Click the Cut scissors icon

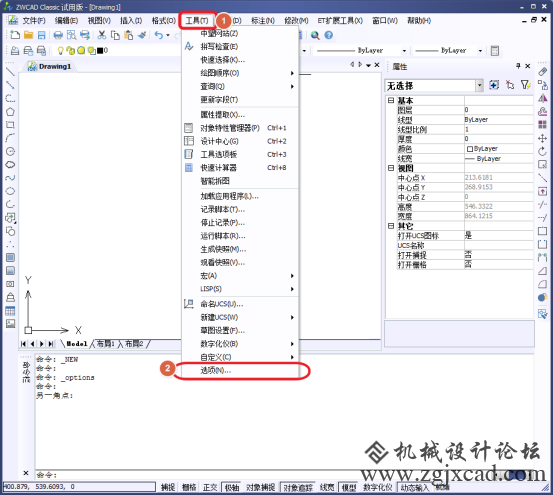(x=102, y=35)
